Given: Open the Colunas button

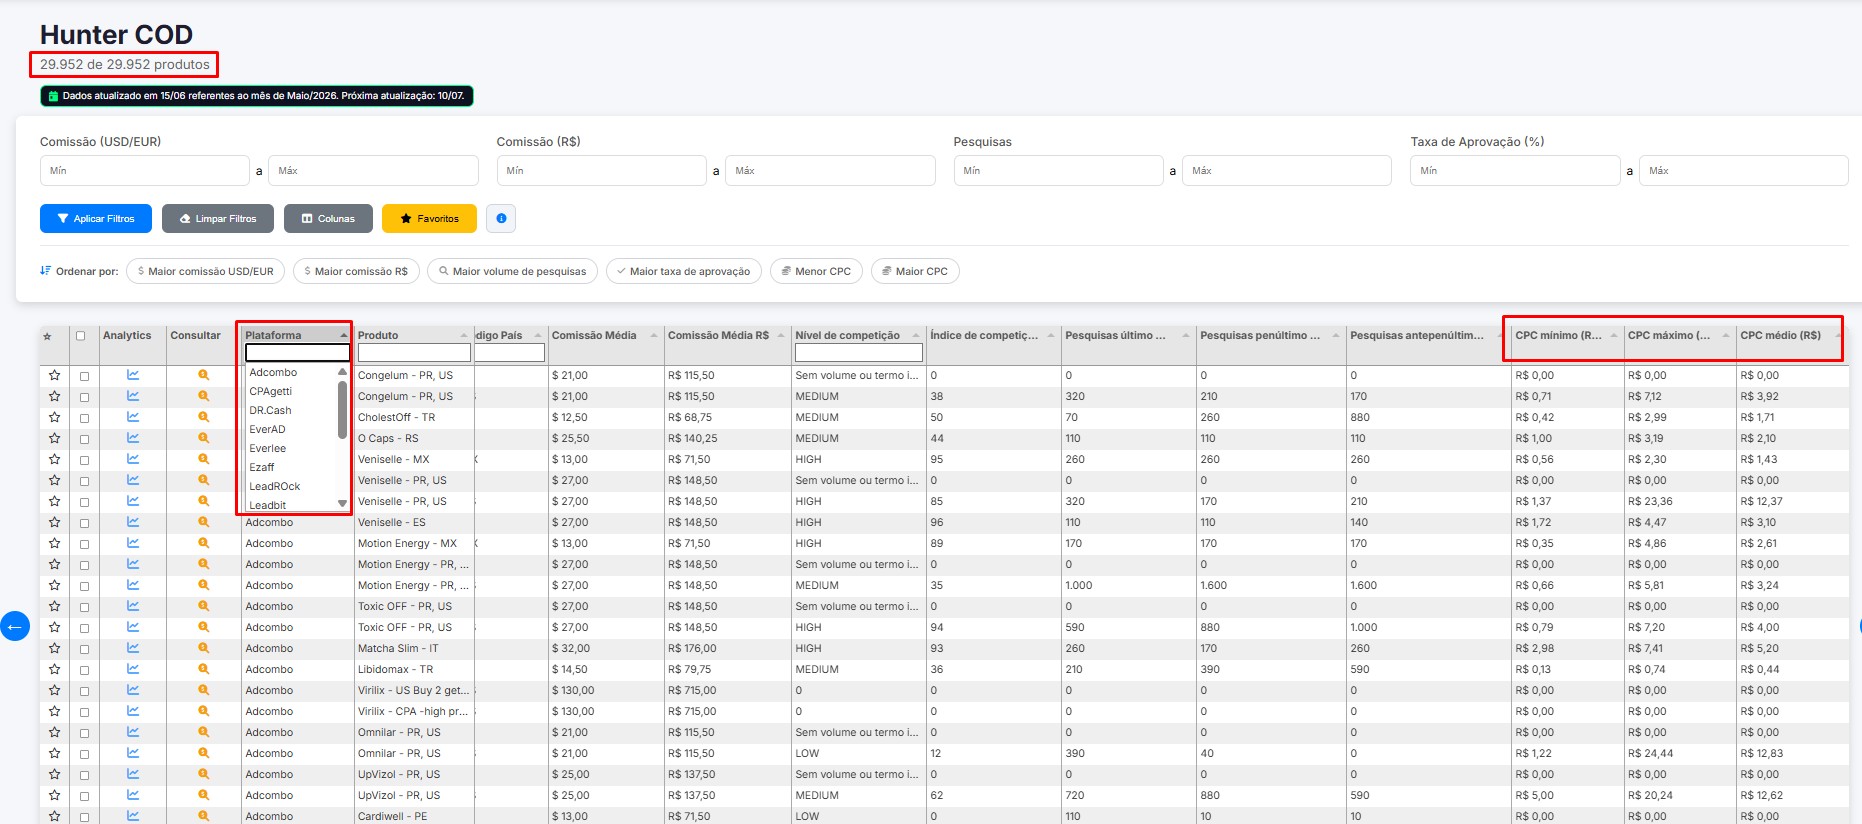Looking at the screenshot, I should 328,218.
